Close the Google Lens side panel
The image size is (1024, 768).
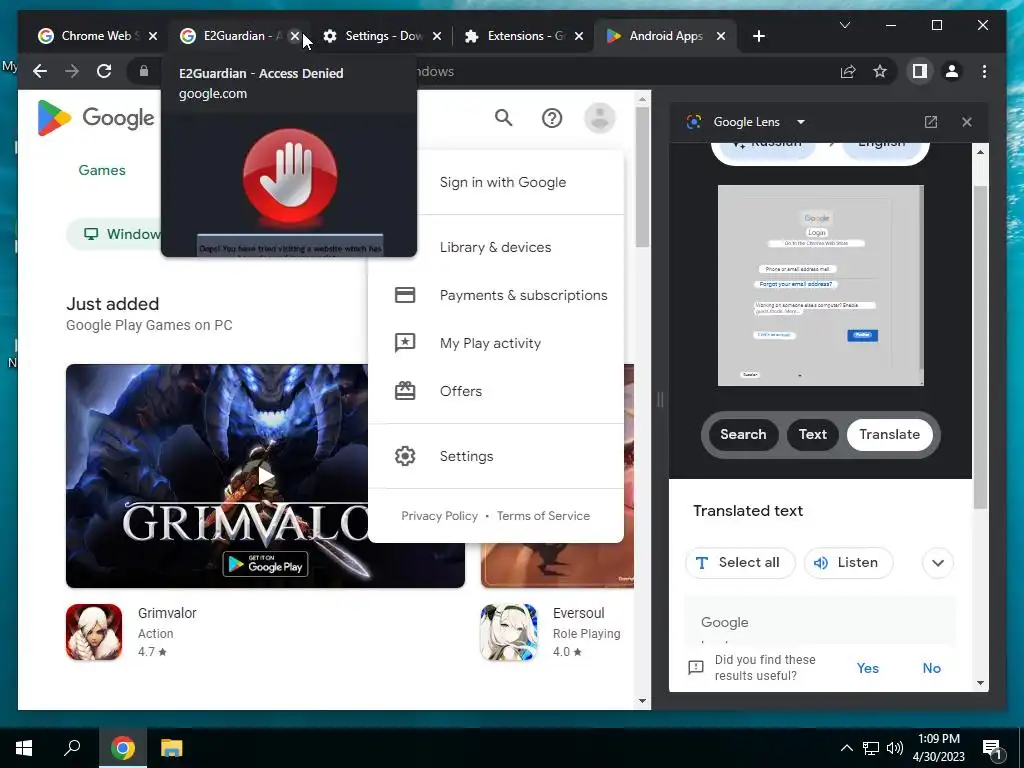pyautogui.click(x=967, y=122)
